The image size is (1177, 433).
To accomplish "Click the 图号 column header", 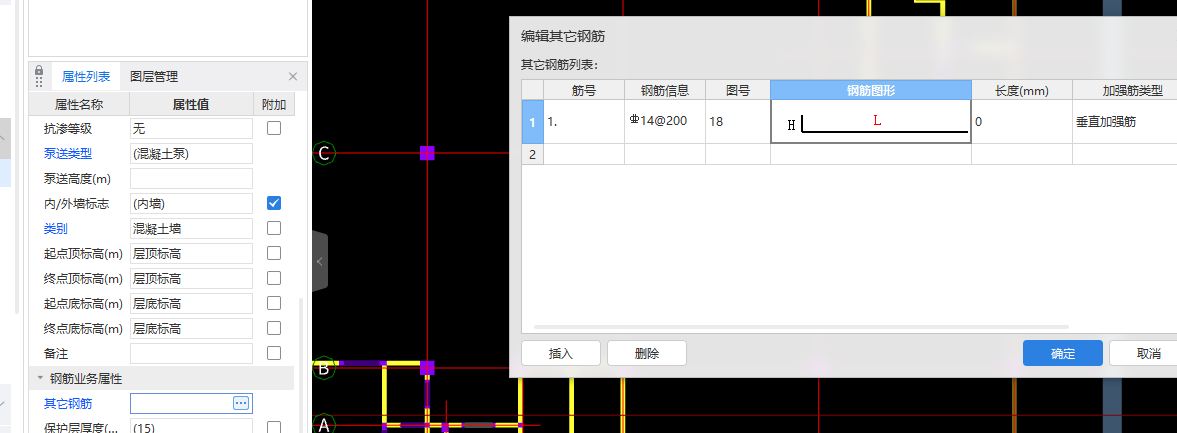I will [738, 91].
